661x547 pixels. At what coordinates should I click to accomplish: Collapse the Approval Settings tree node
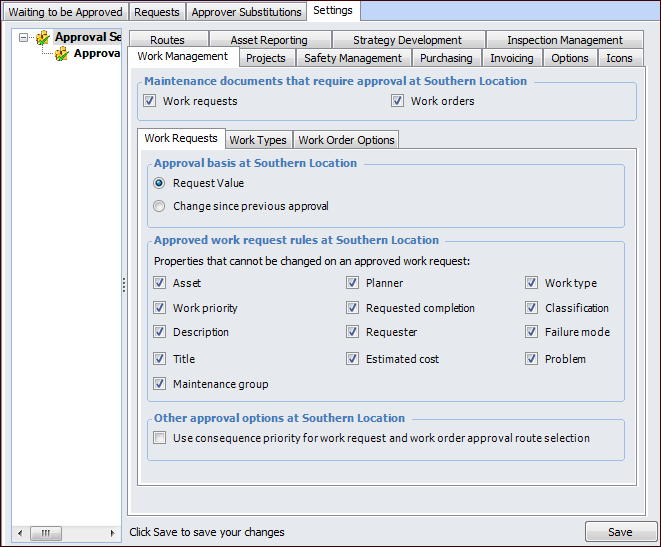click(x=24, y=38)
